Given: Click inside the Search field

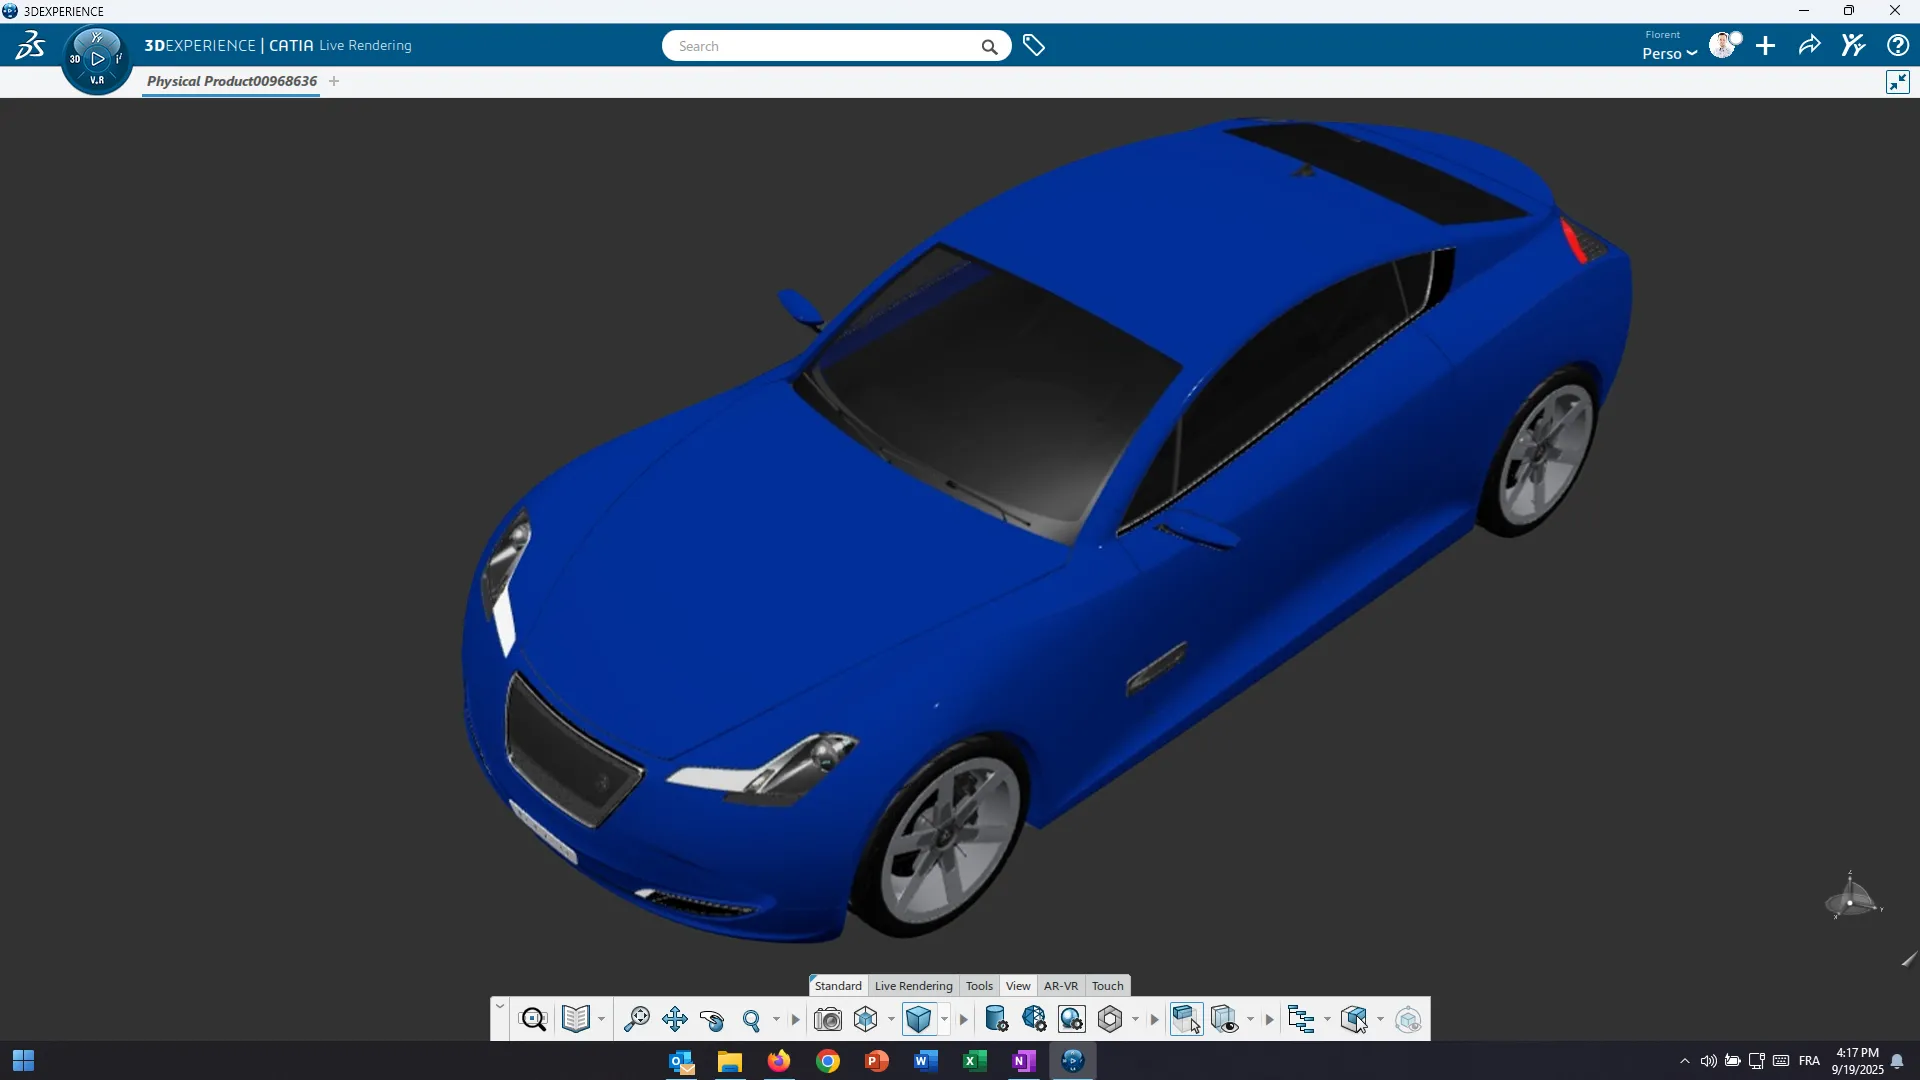Looking at the screenshot, I should pos(820,45).
